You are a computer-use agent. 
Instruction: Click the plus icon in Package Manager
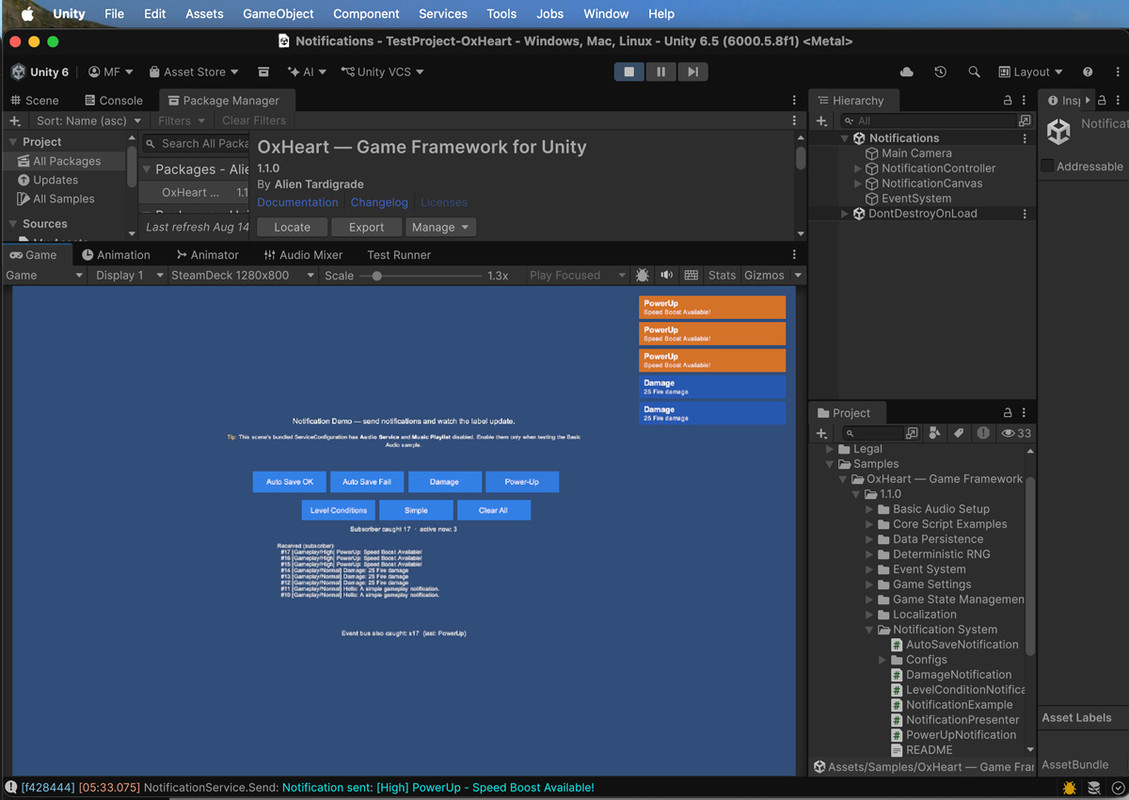click(14, 121)
